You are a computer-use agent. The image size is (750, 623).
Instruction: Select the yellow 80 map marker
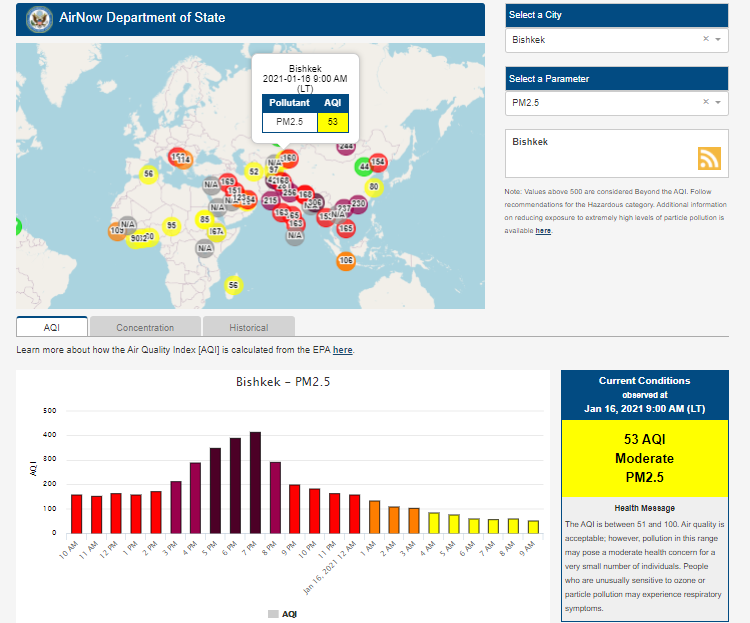pyautogui.click(x=374, y=187)
